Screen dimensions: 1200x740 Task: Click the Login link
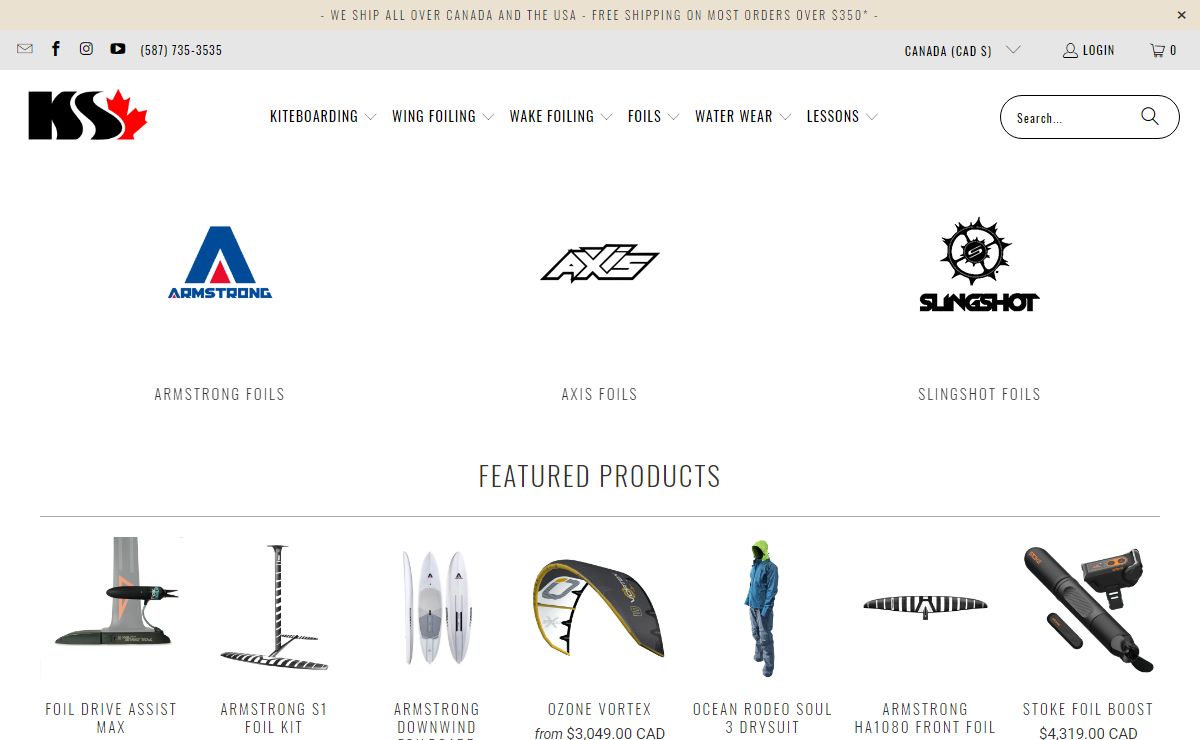tap(1088, 50)
